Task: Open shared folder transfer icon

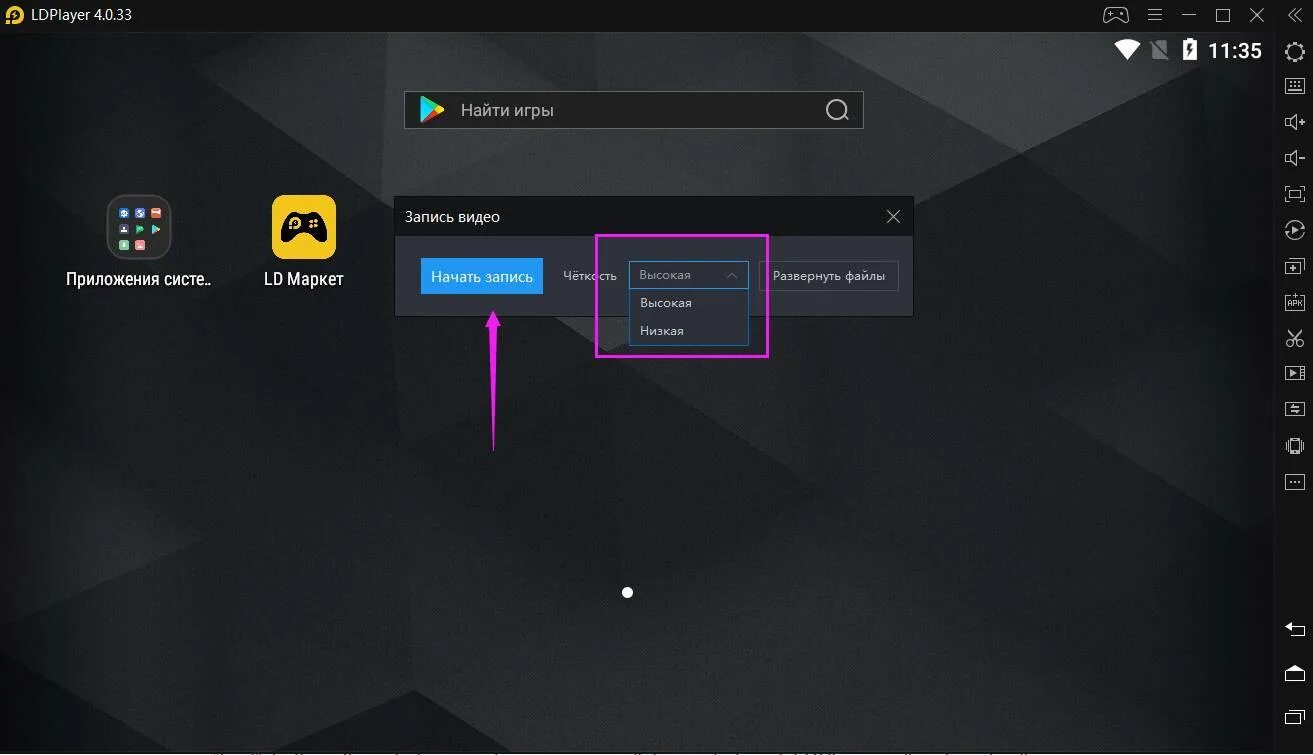Action: [x=1295, y=409]
